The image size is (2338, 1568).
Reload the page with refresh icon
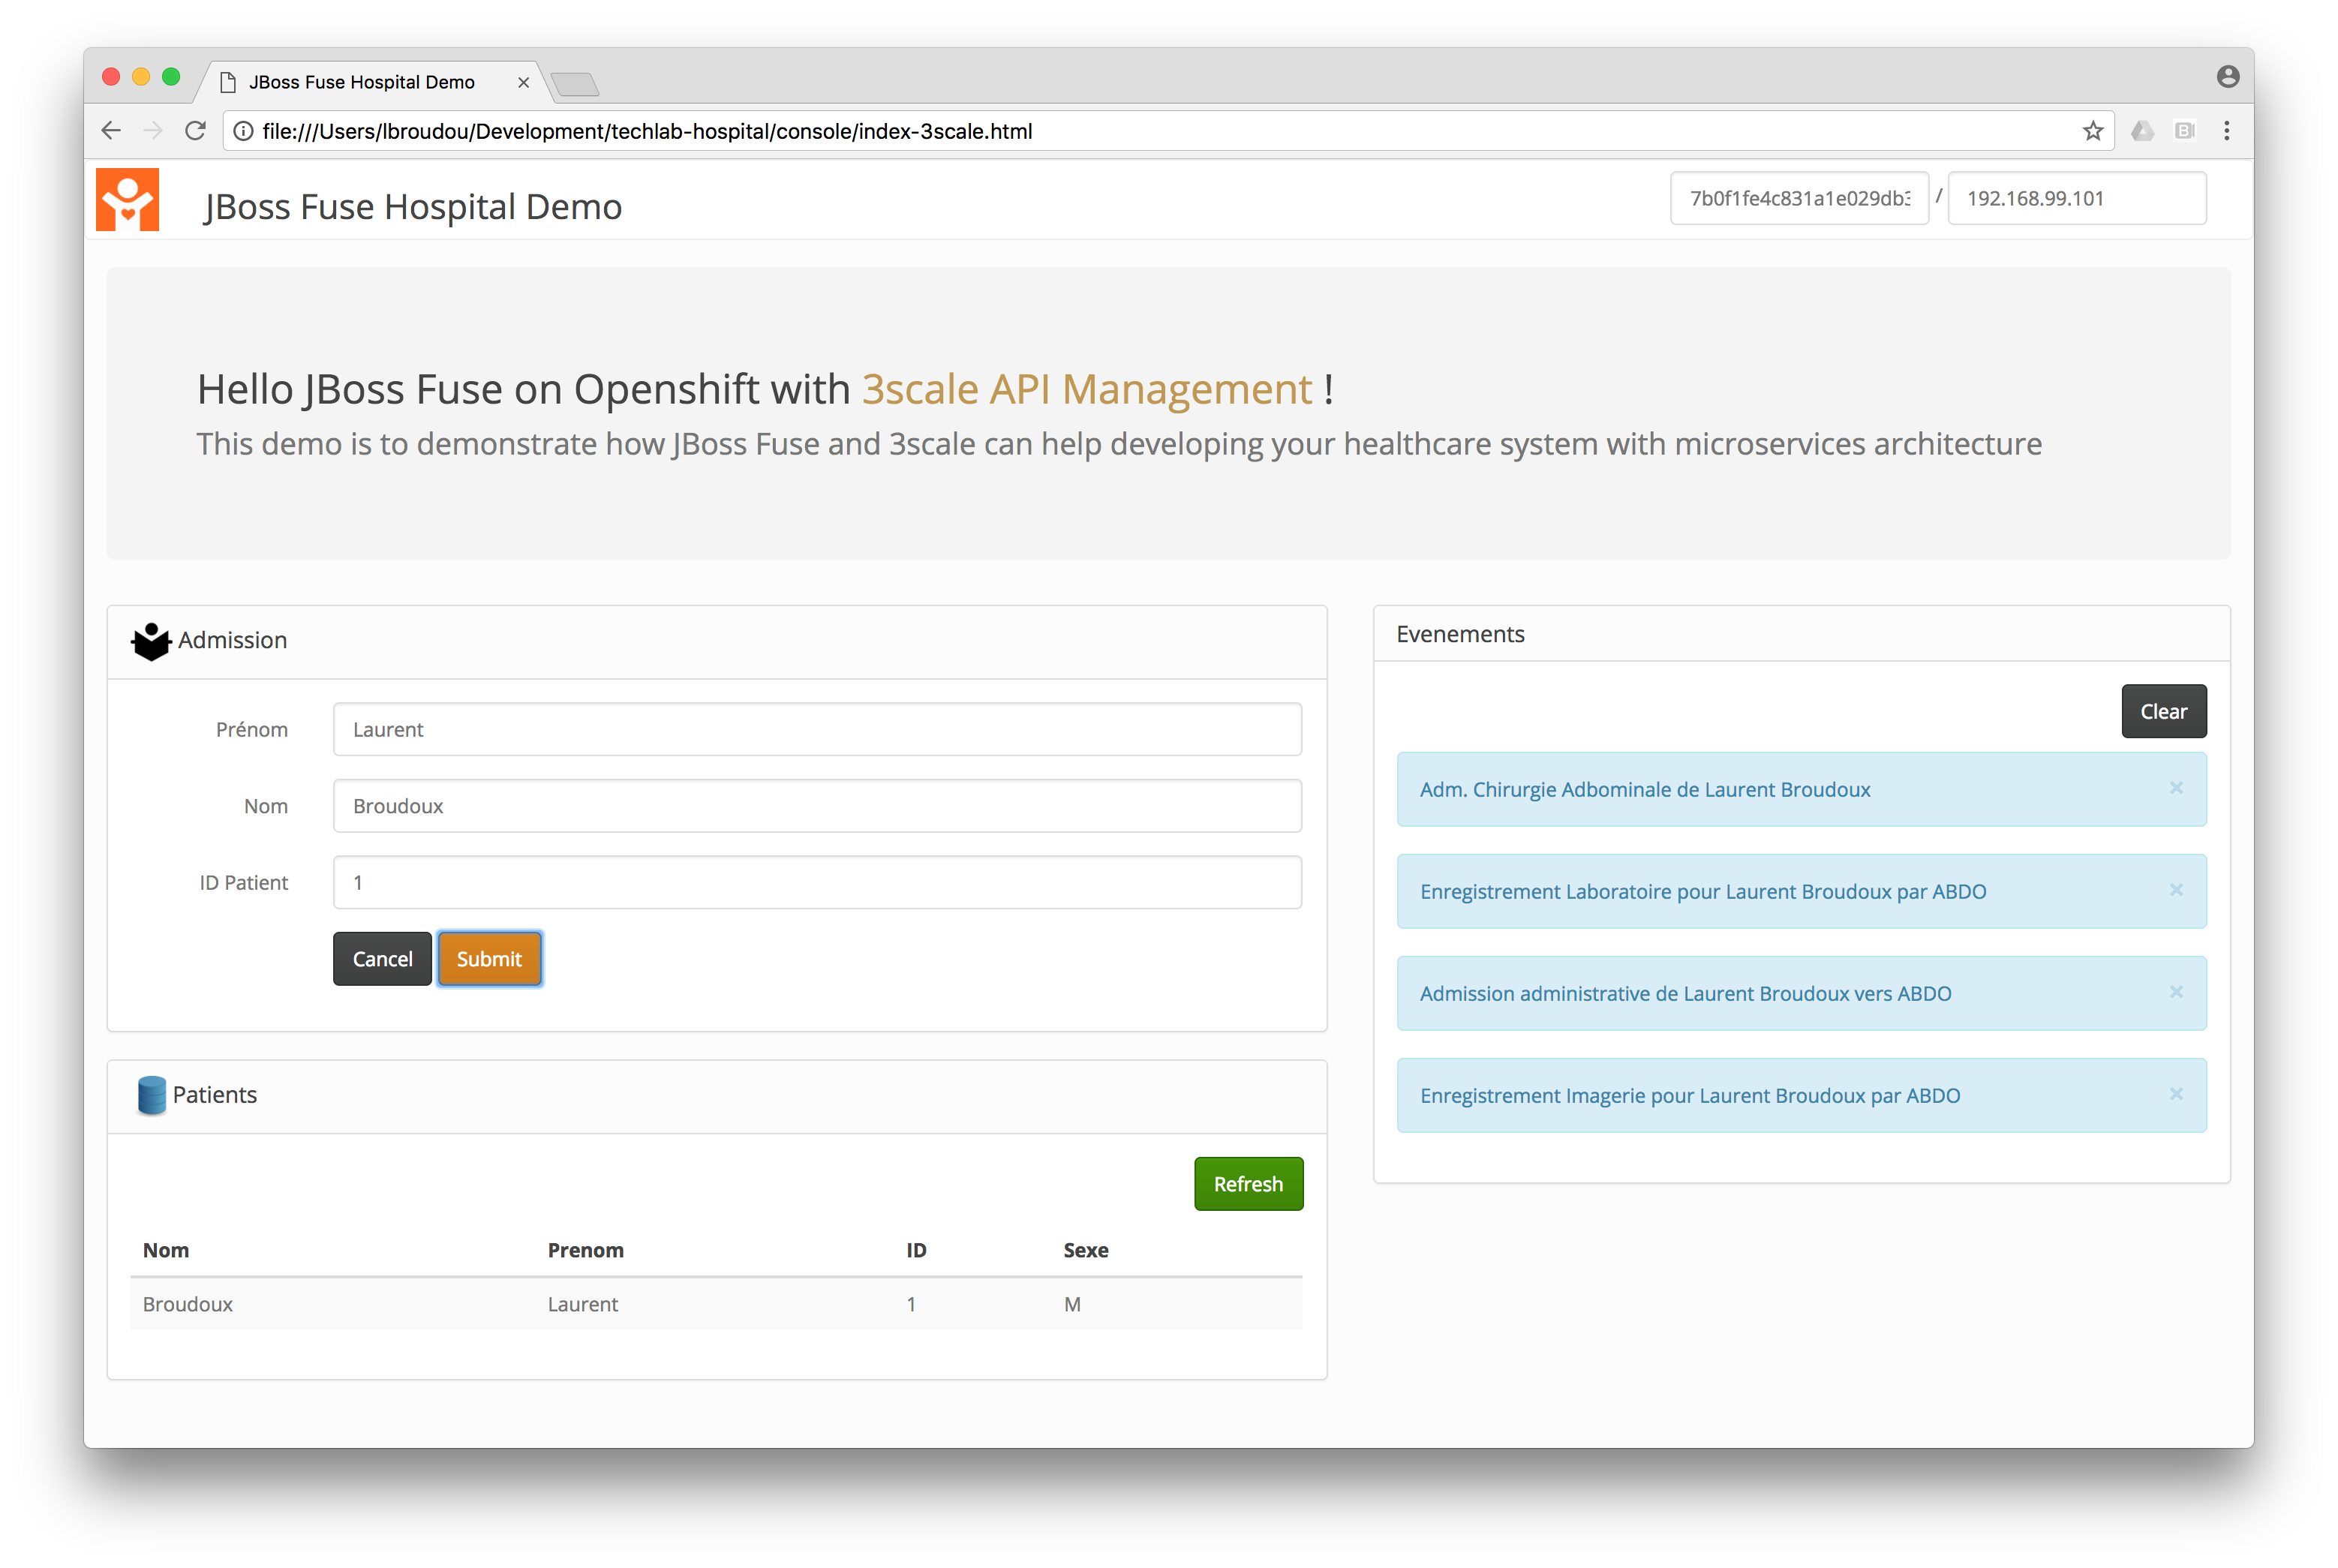(x=196, y=131)
